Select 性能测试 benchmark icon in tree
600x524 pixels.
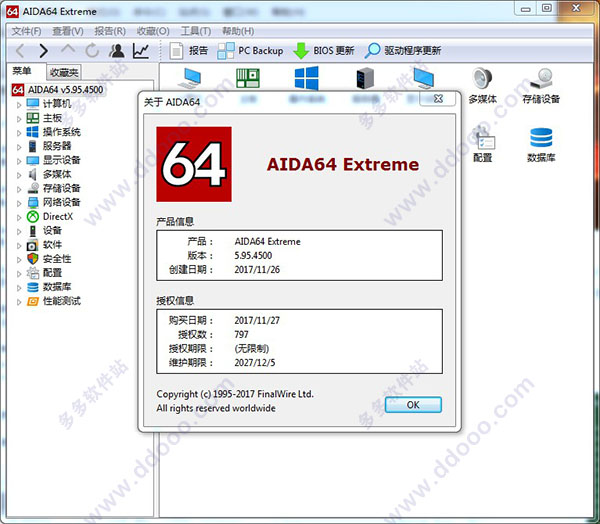point(33,301)
